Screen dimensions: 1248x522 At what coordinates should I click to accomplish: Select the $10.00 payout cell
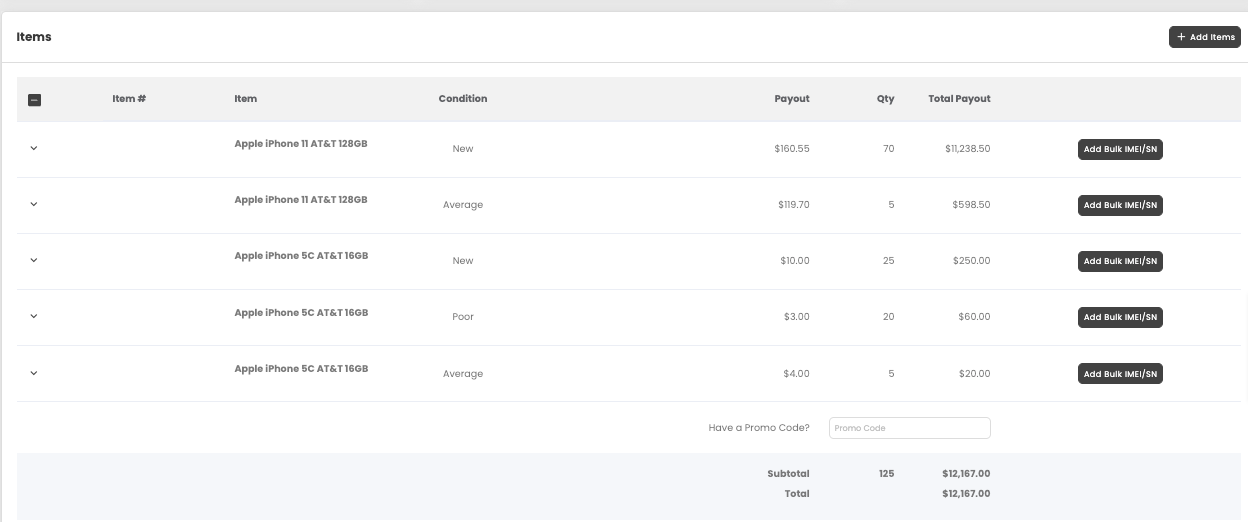[x=795, y=261]
